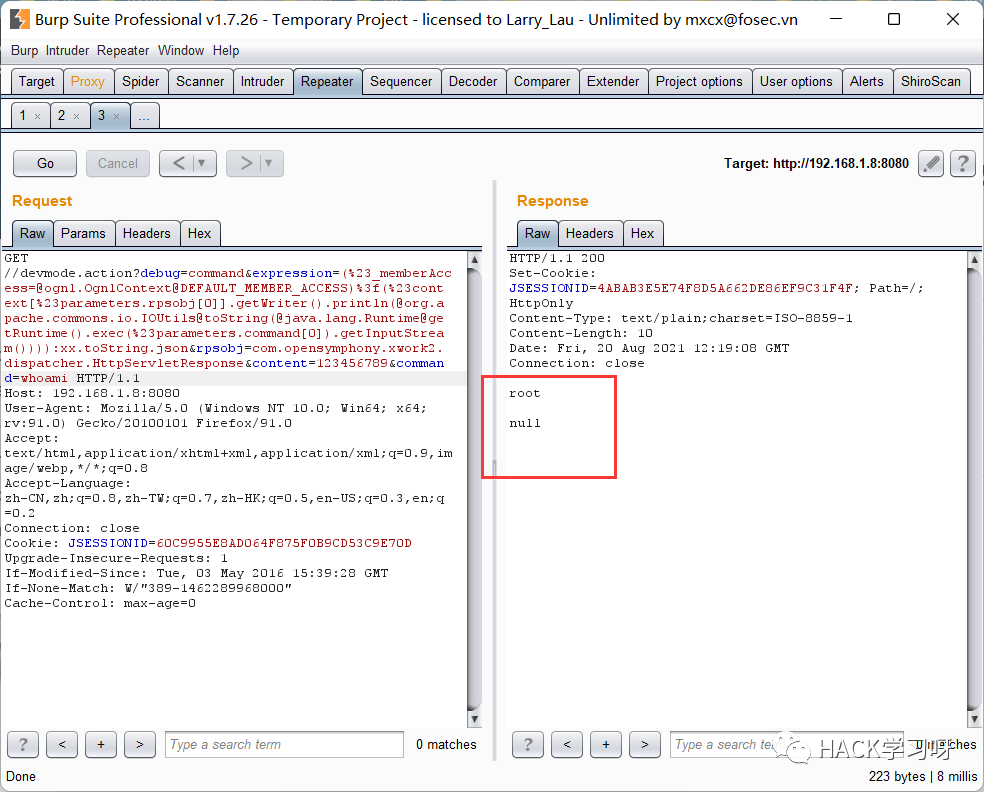The width and height of the screenshot is (984, 792).
Task: Show request Params view
Action: point(83,233)
